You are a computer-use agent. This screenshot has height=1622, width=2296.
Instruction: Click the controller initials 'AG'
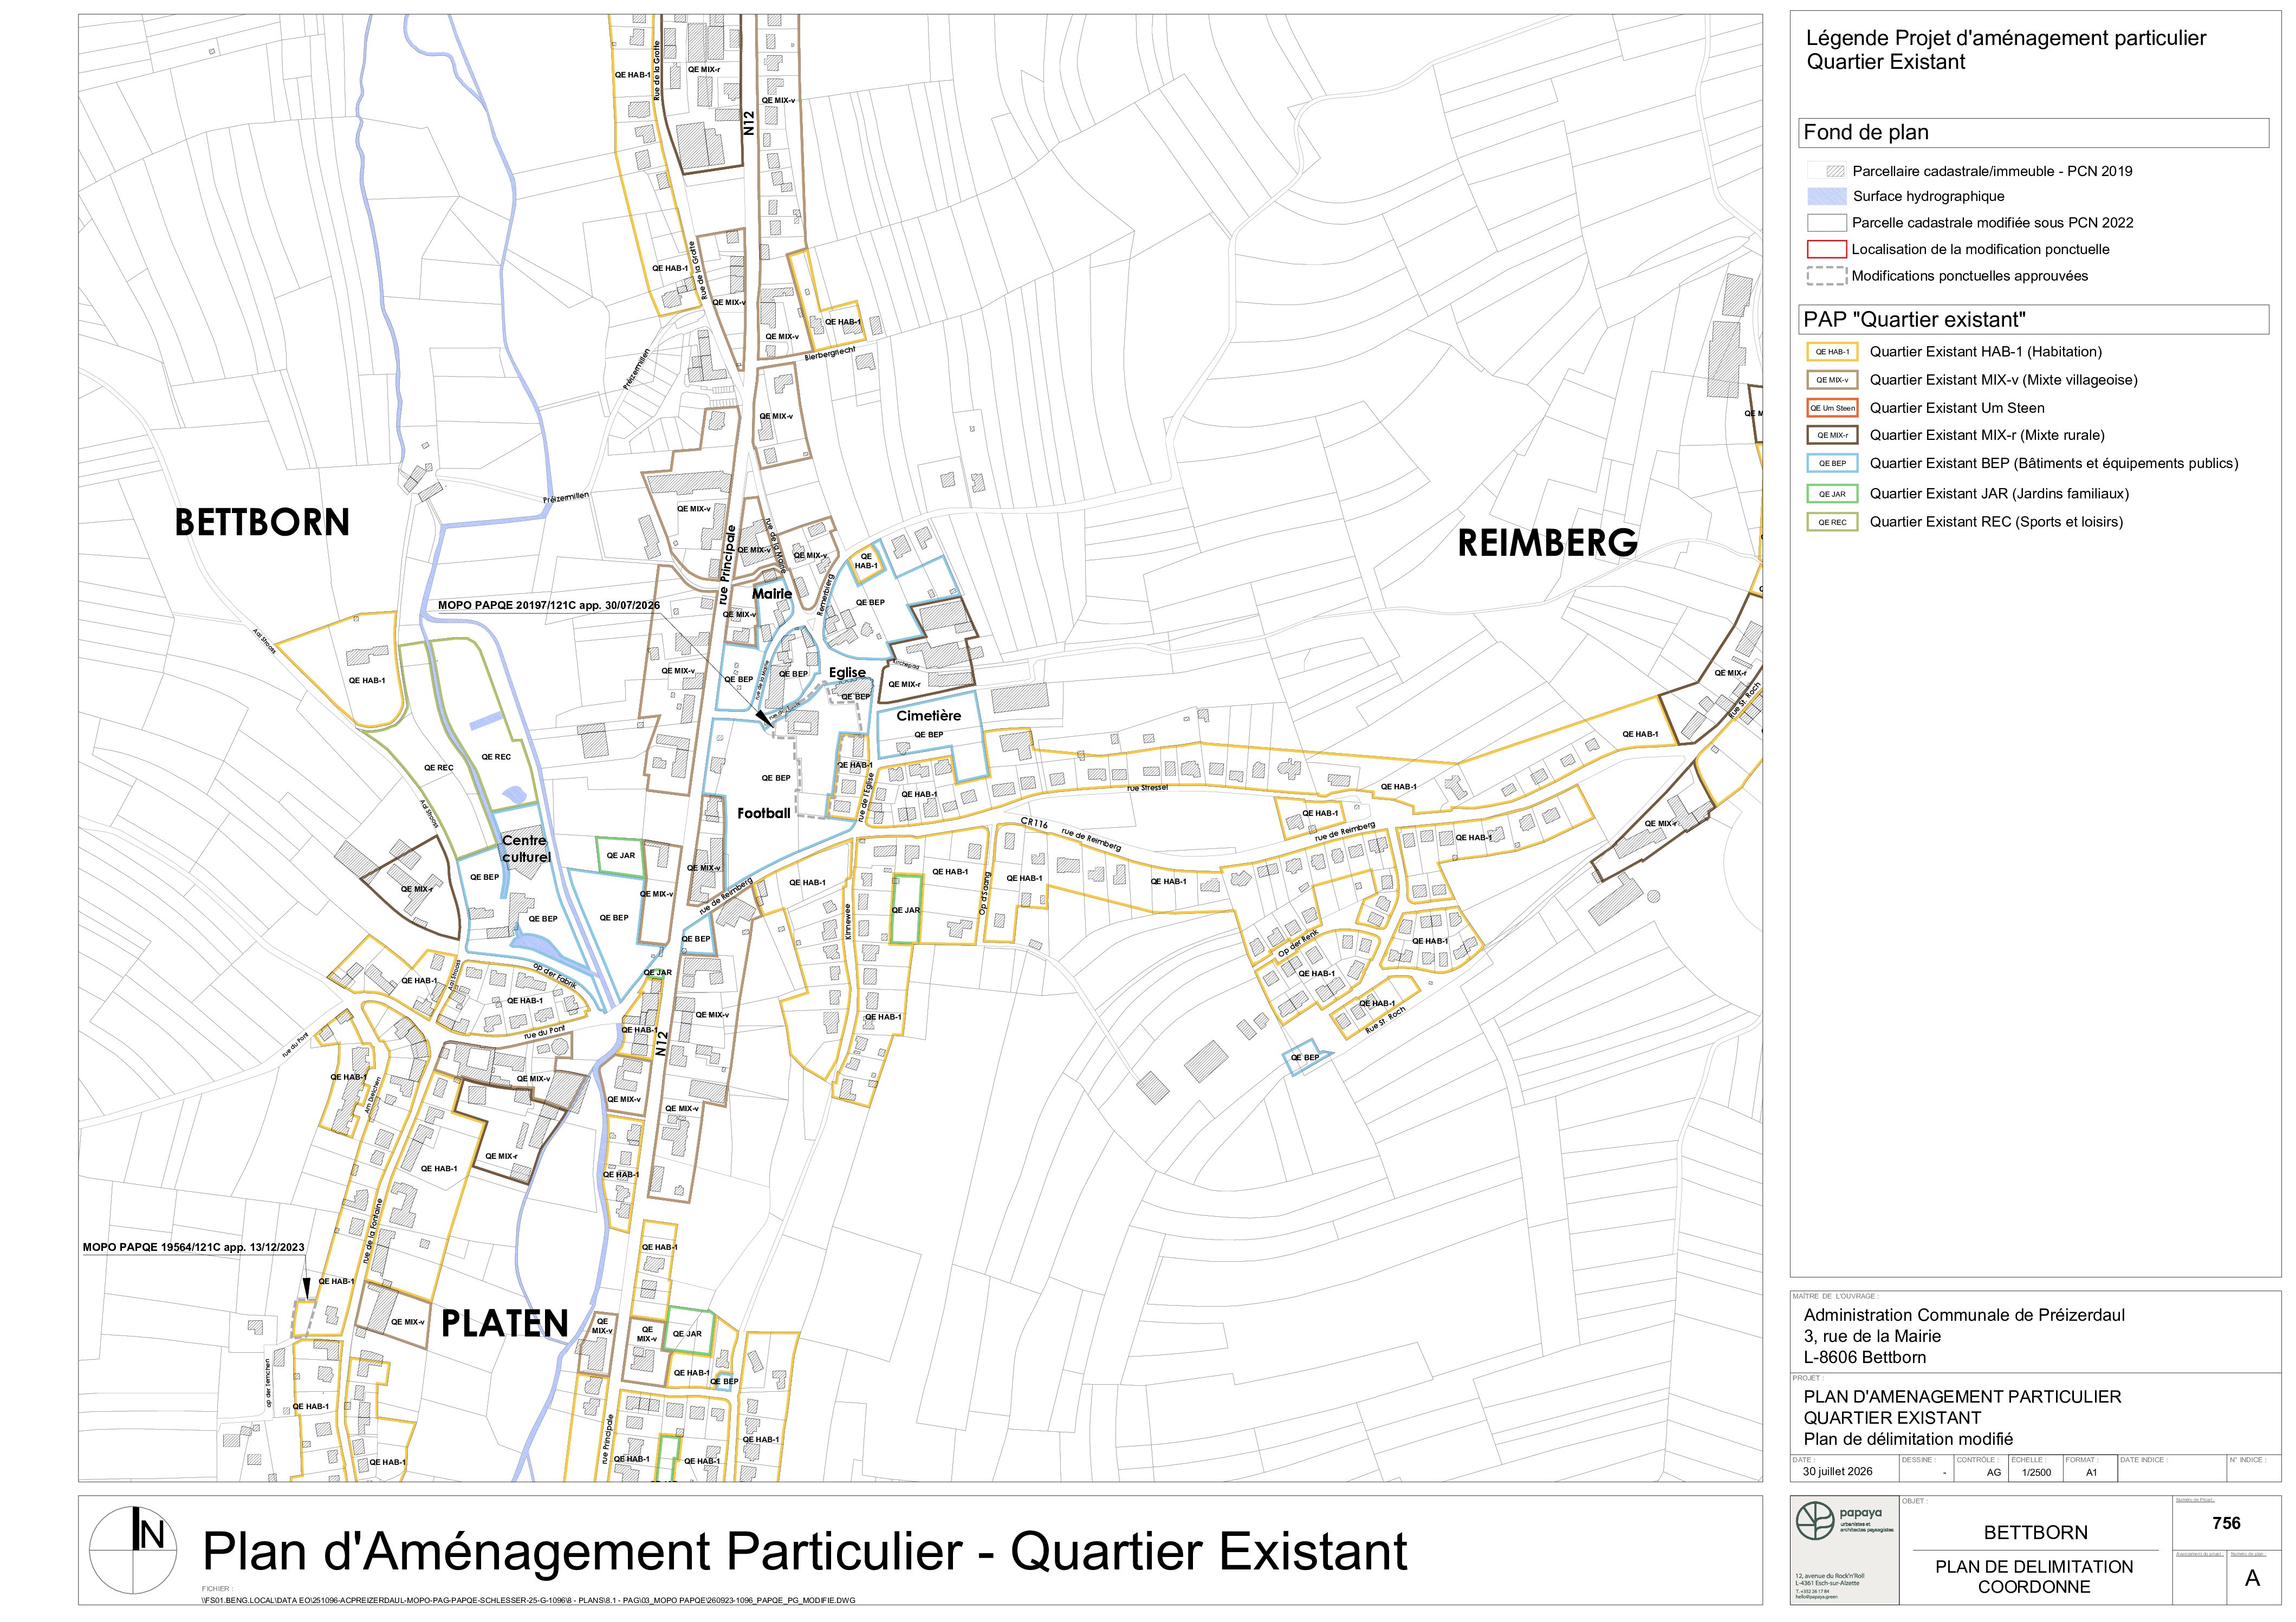(1993, 1473)
